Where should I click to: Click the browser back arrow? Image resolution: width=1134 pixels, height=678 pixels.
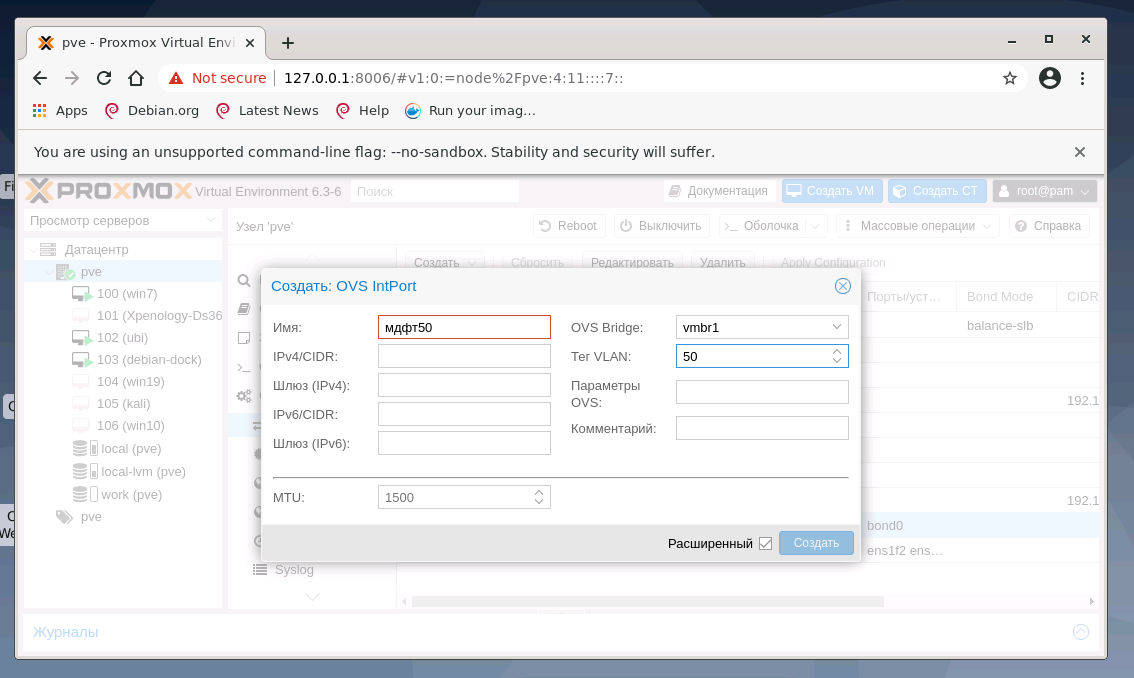point(40,78)
